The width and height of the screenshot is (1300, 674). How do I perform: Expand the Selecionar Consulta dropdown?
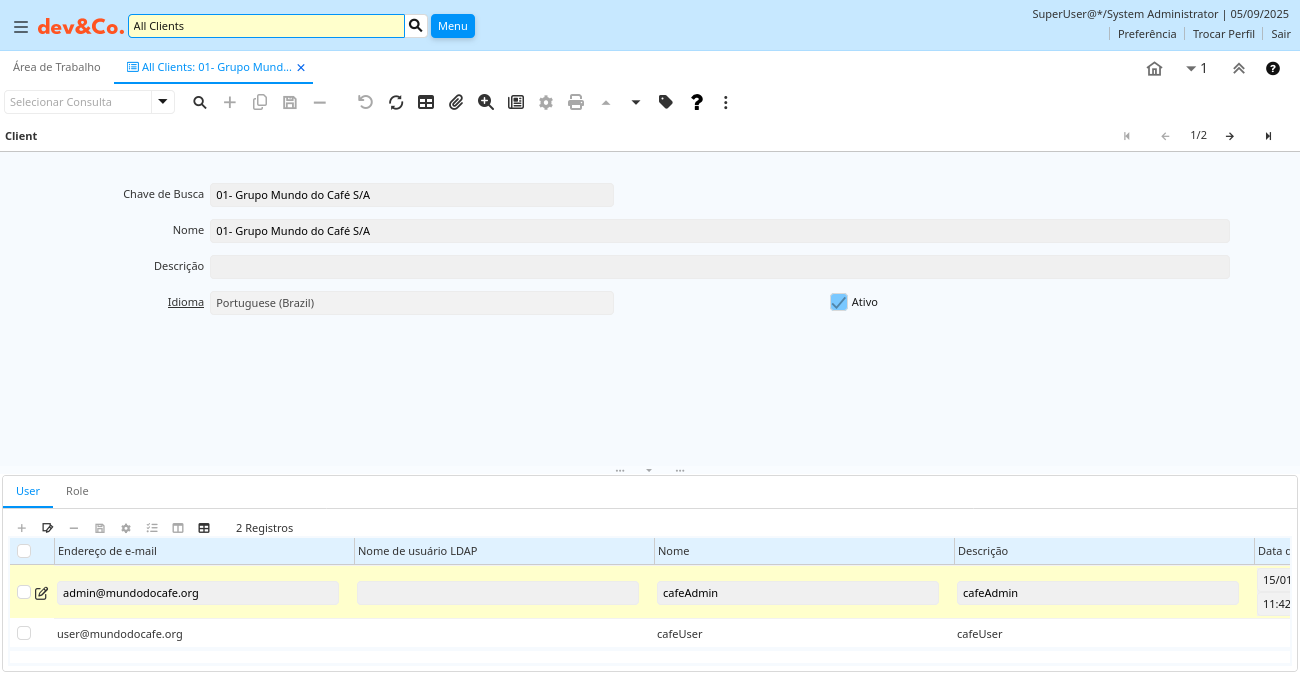click(163, 102)
